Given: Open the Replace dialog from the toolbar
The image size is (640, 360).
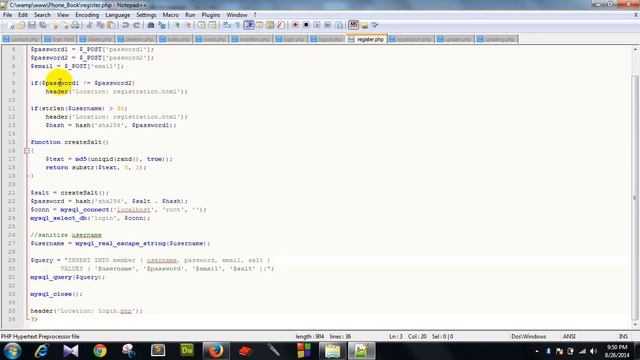Looking at the screenshot, I should 162,25.
